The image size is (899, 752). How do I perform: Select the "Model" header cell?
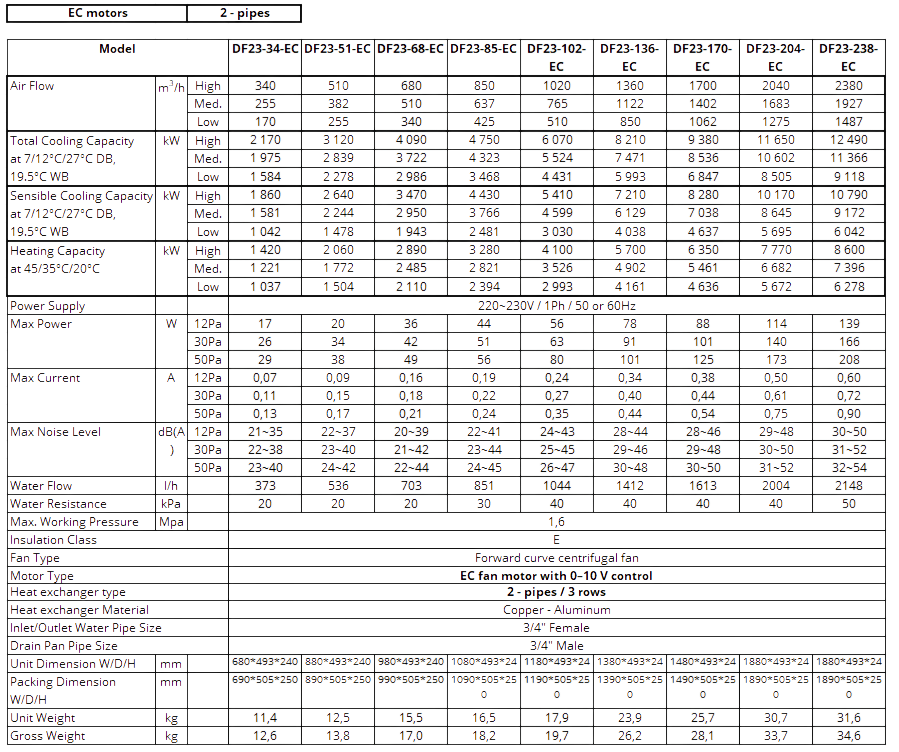tap(117, 49)
